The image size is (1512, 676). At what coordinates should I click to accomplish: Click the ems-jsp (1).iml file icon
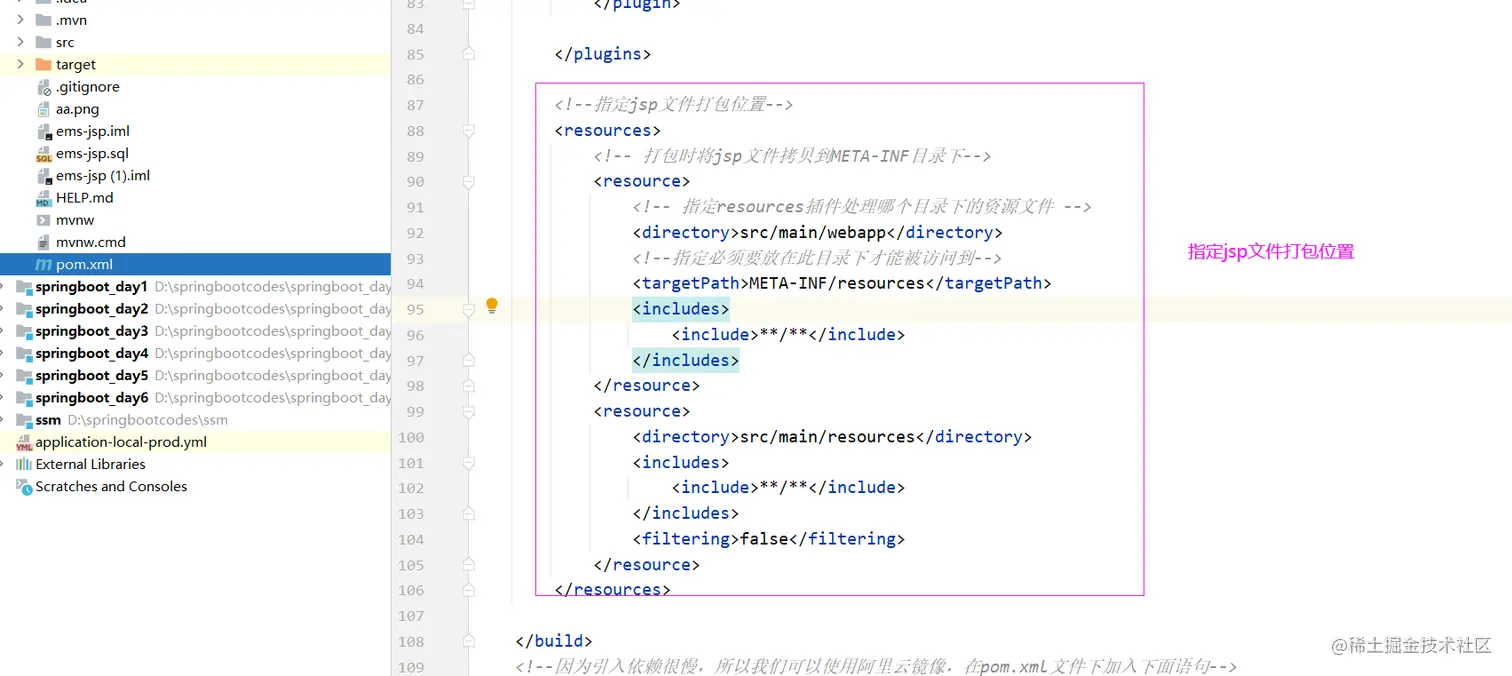[x=43, y=175]
